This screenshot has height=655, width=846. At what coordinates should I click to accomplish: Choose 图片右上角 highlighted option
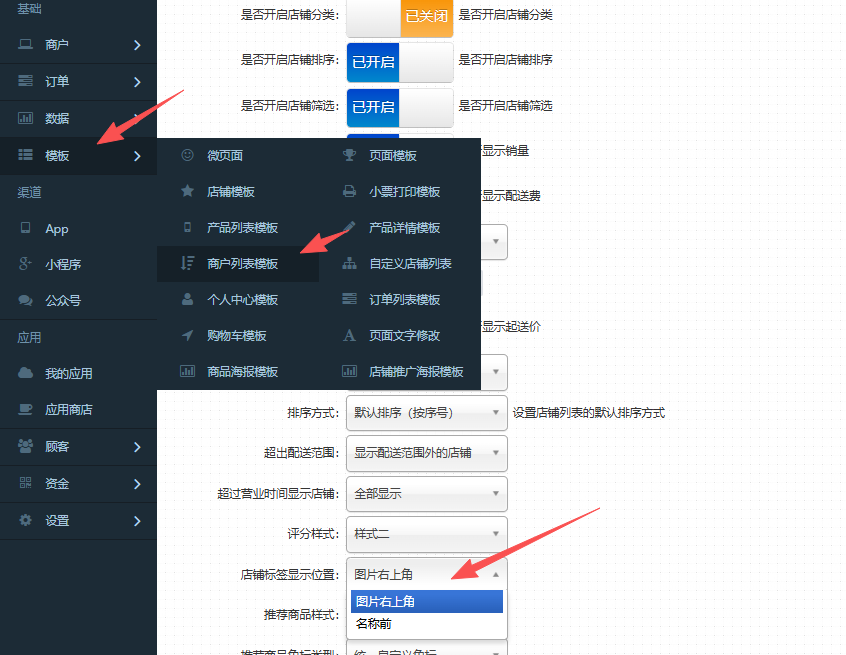pos(426,601)
